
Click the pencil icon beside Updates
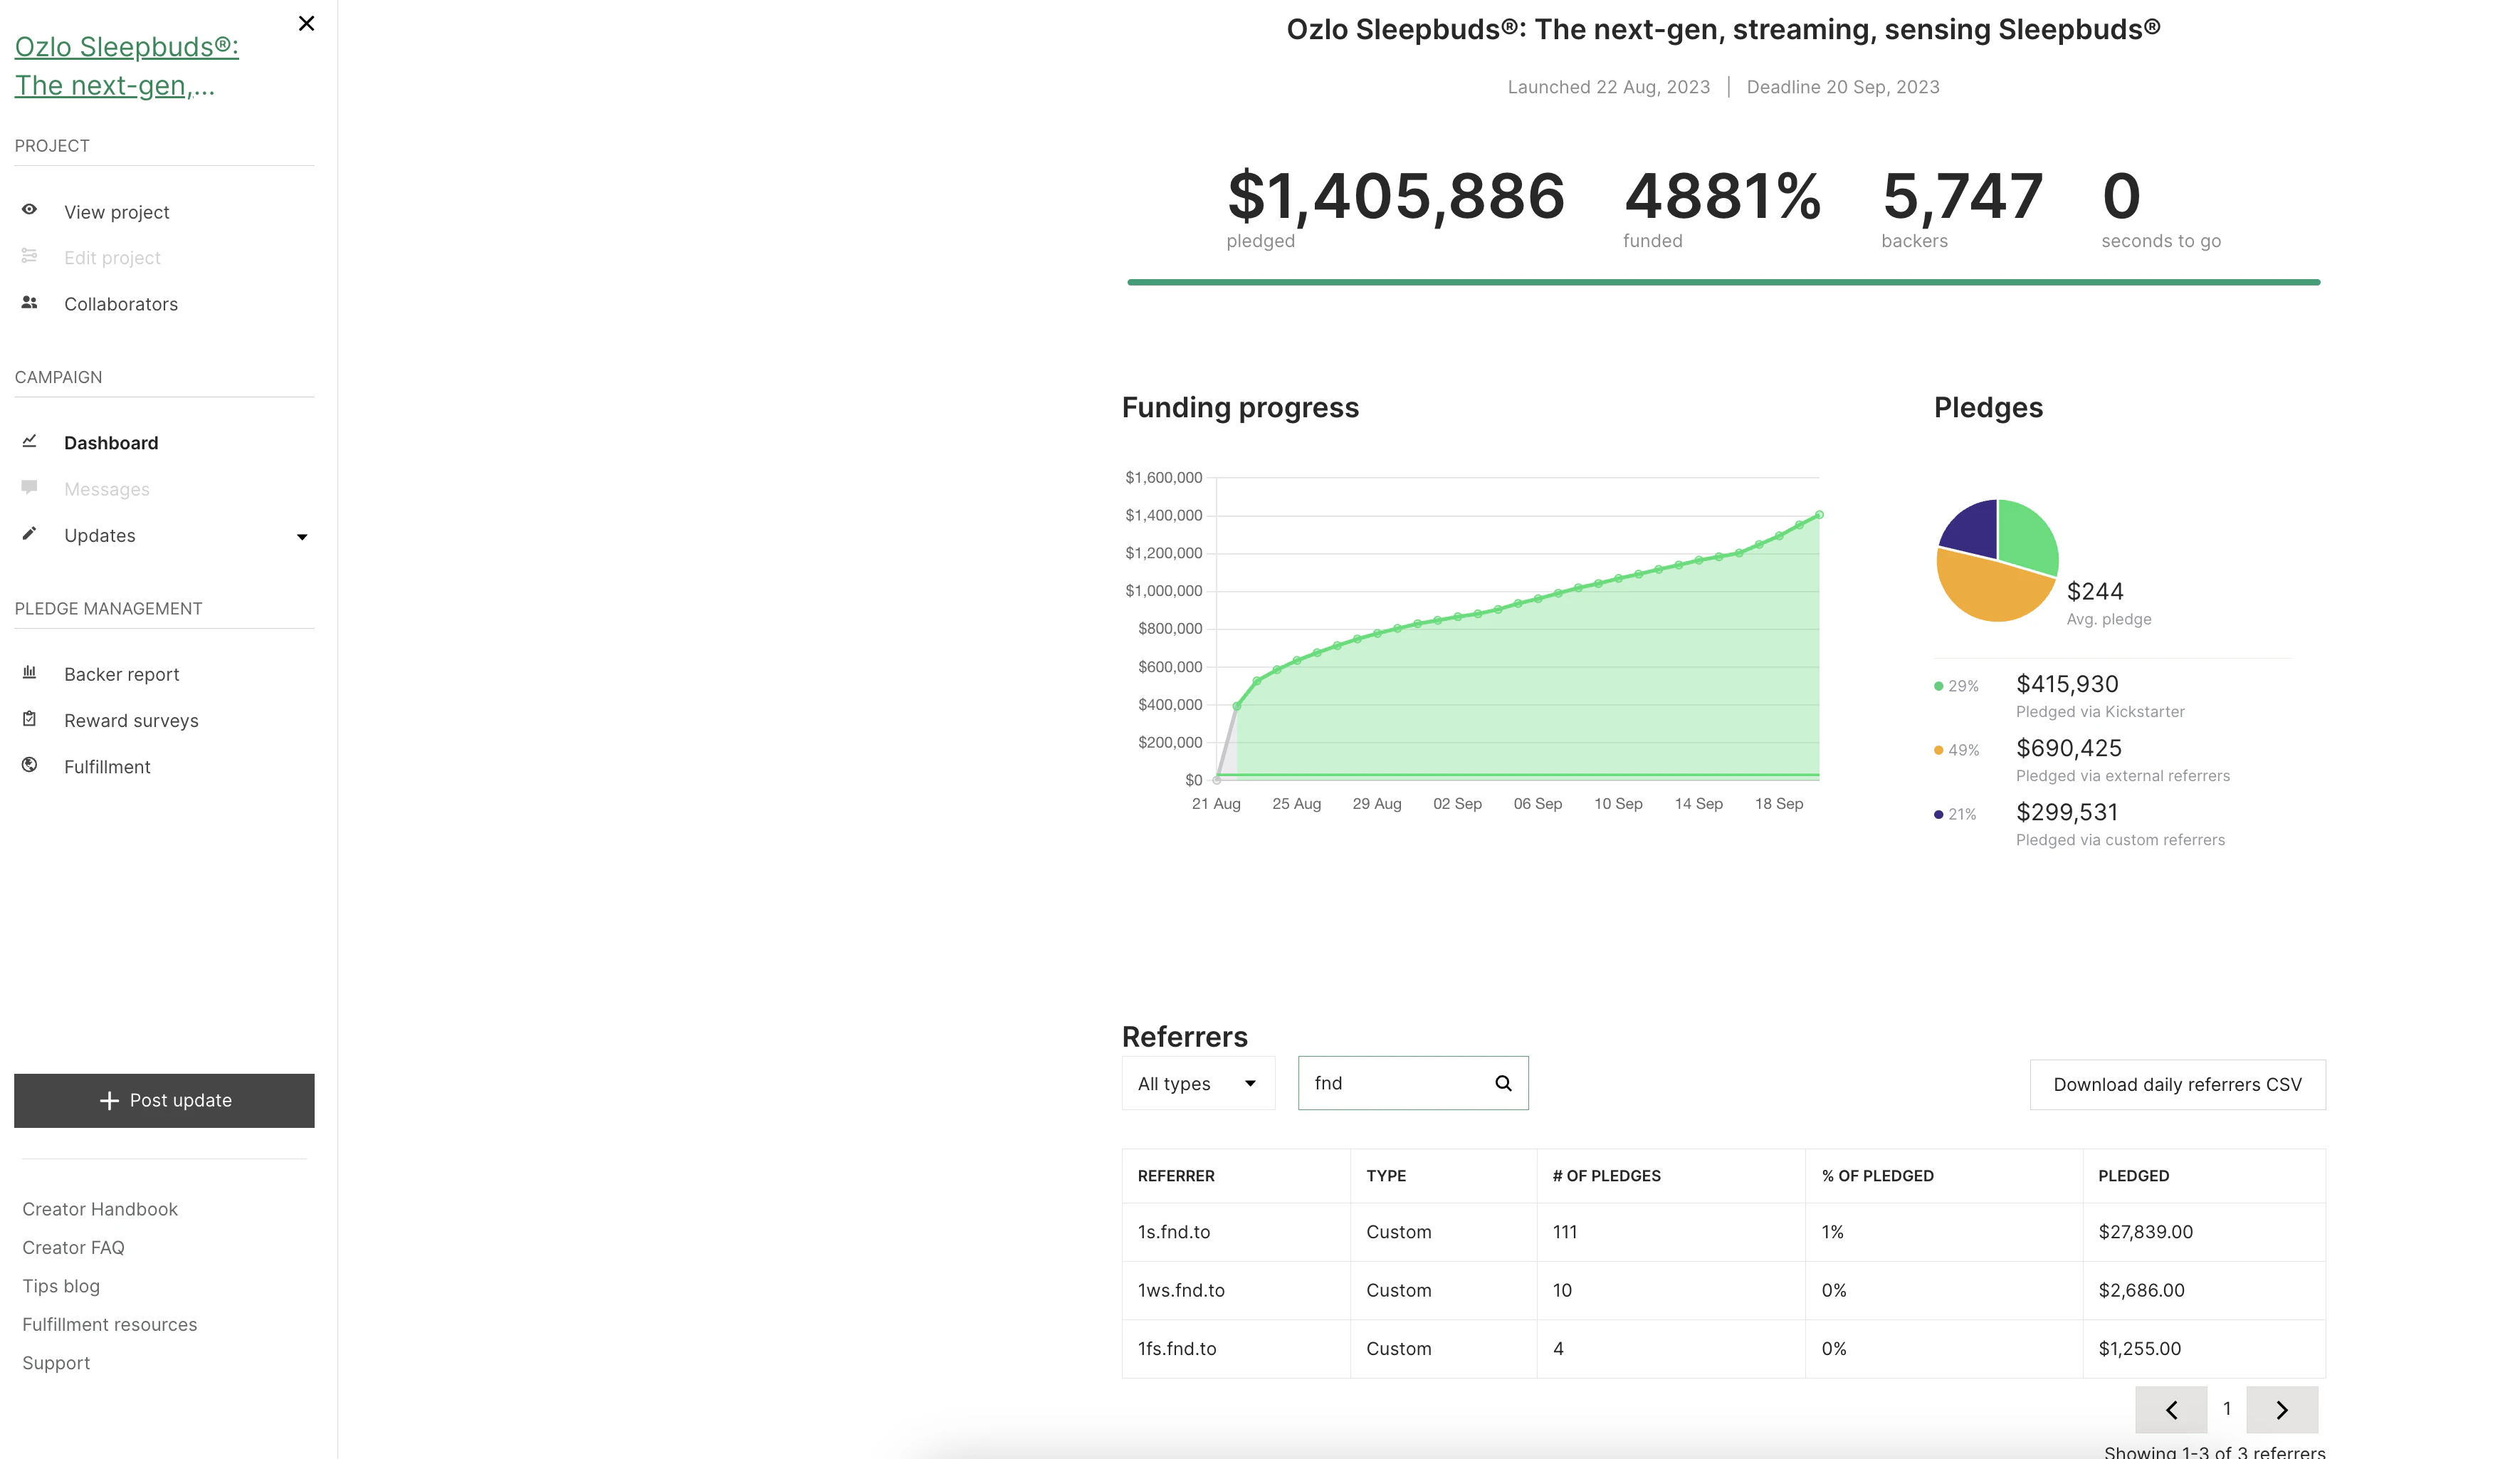pyautogui.click(x=30, y=534)
